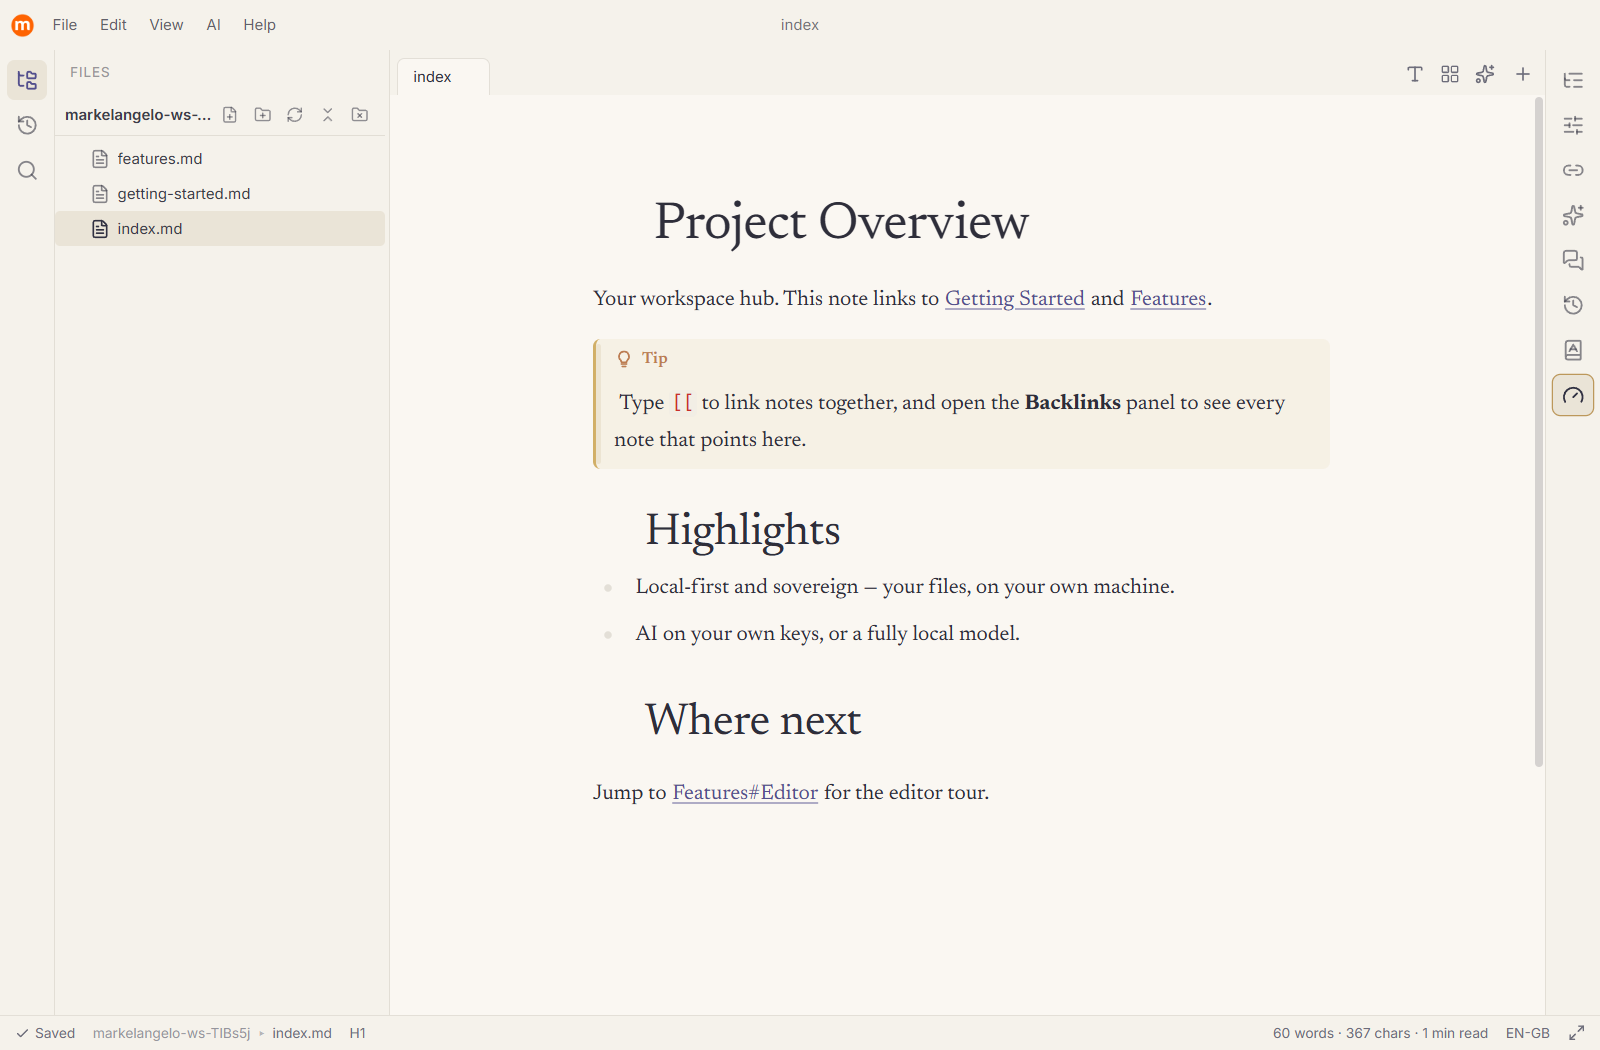Collapse all folders in file tree

(327, 115)
